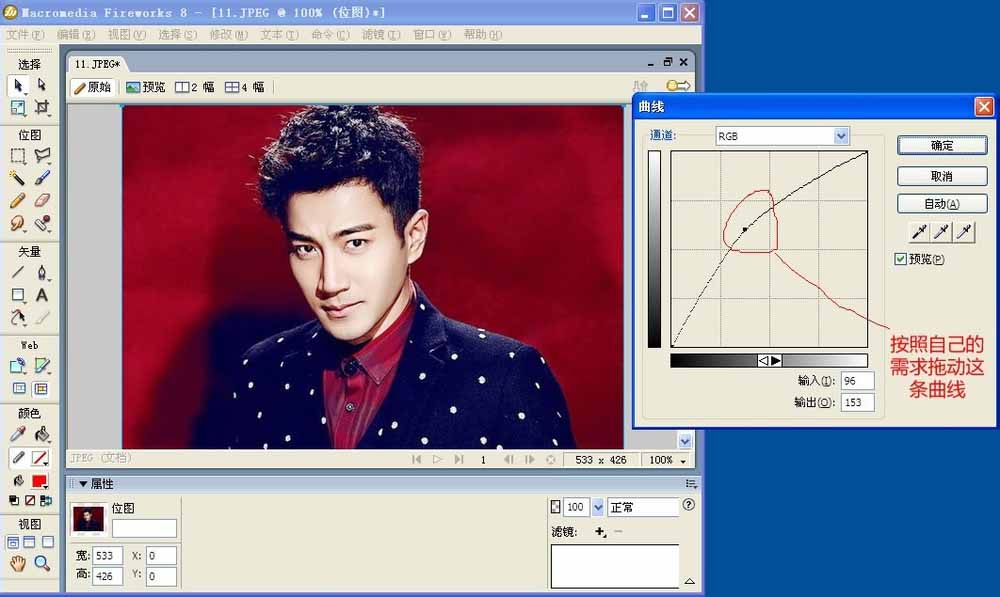Toggle the 预览 preview checkbox in Curves
Screen dimensions: 1000x597
pyautogui.click(x=900, y=258)
